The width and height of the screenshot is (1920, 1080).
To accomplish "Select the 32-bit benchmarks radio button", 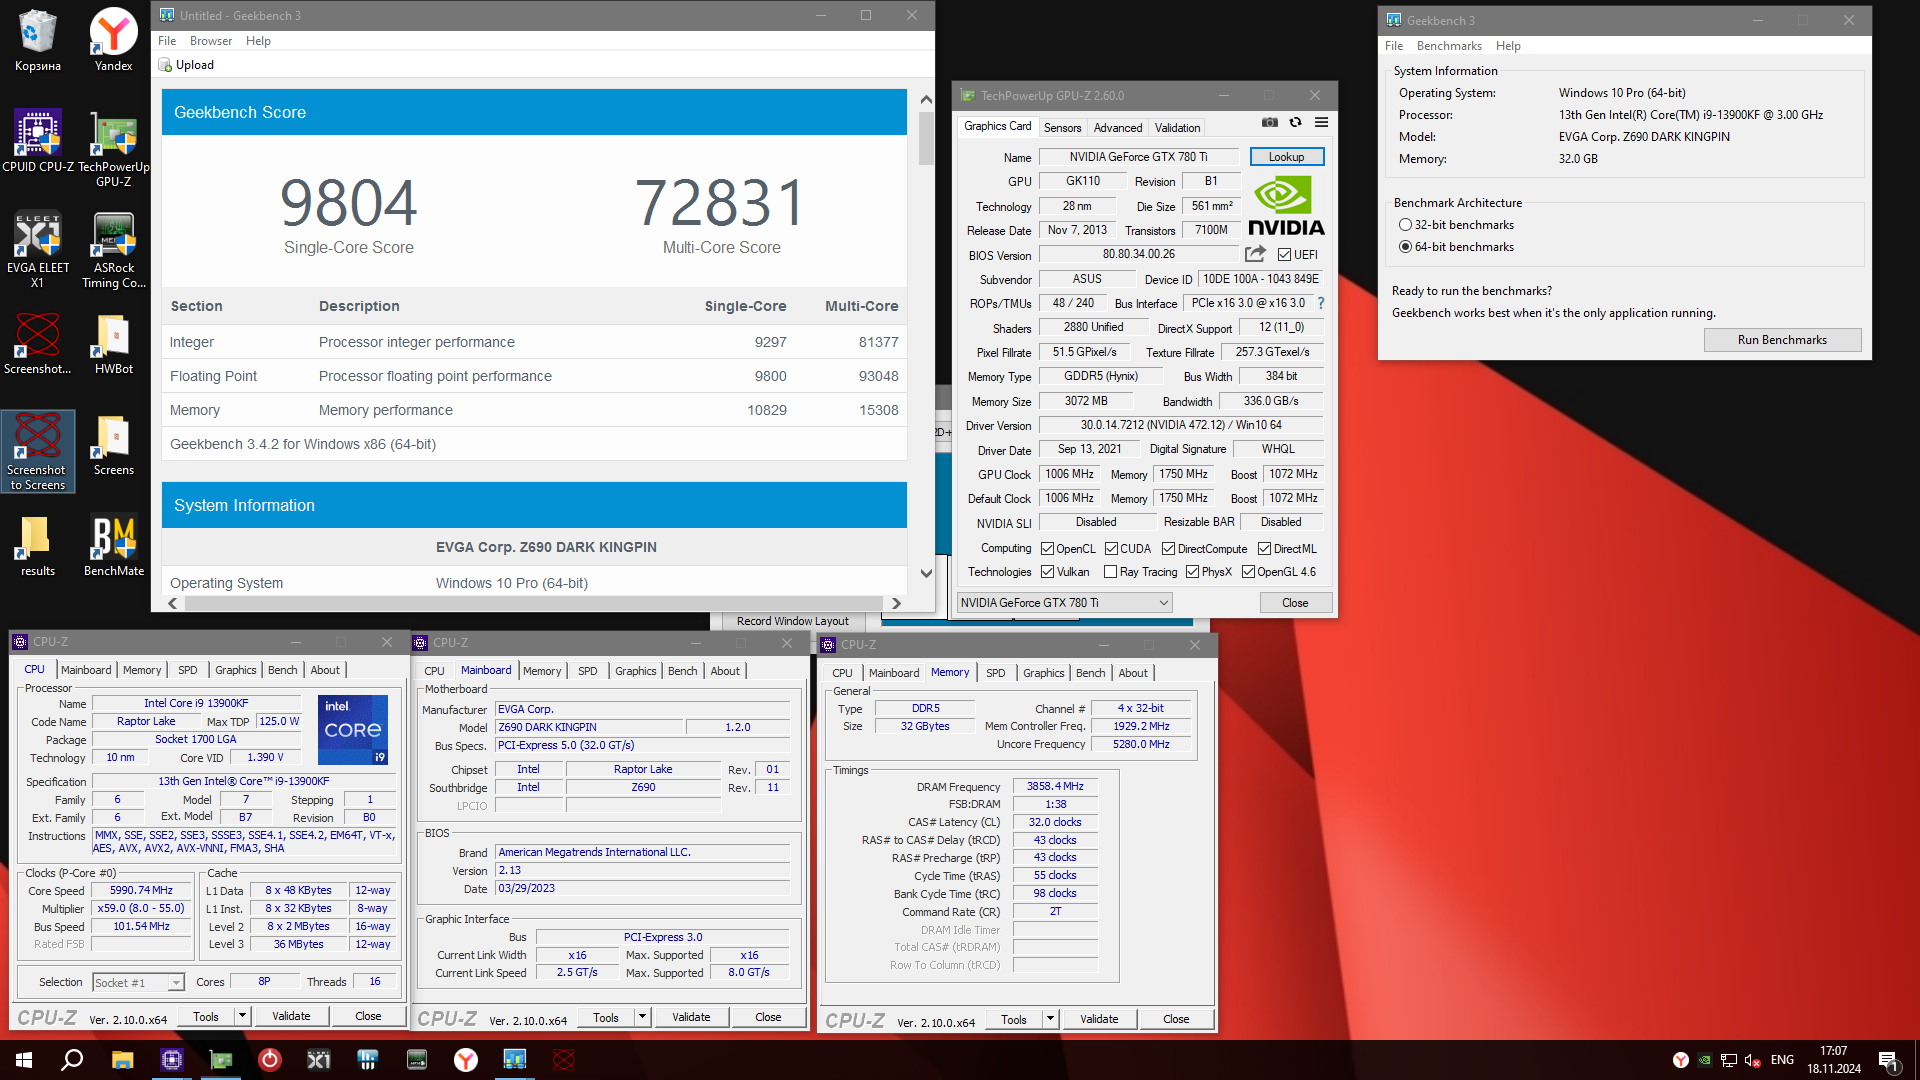I will 1405,225.
